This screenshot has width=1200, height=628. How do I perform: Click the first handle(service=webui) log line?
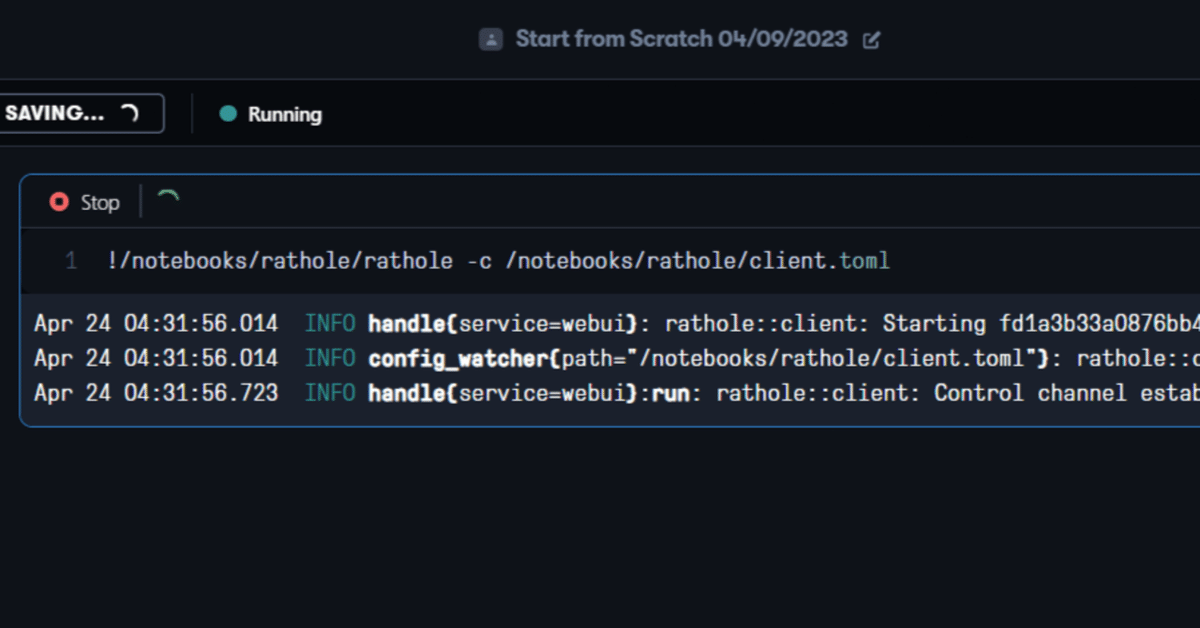617,324
